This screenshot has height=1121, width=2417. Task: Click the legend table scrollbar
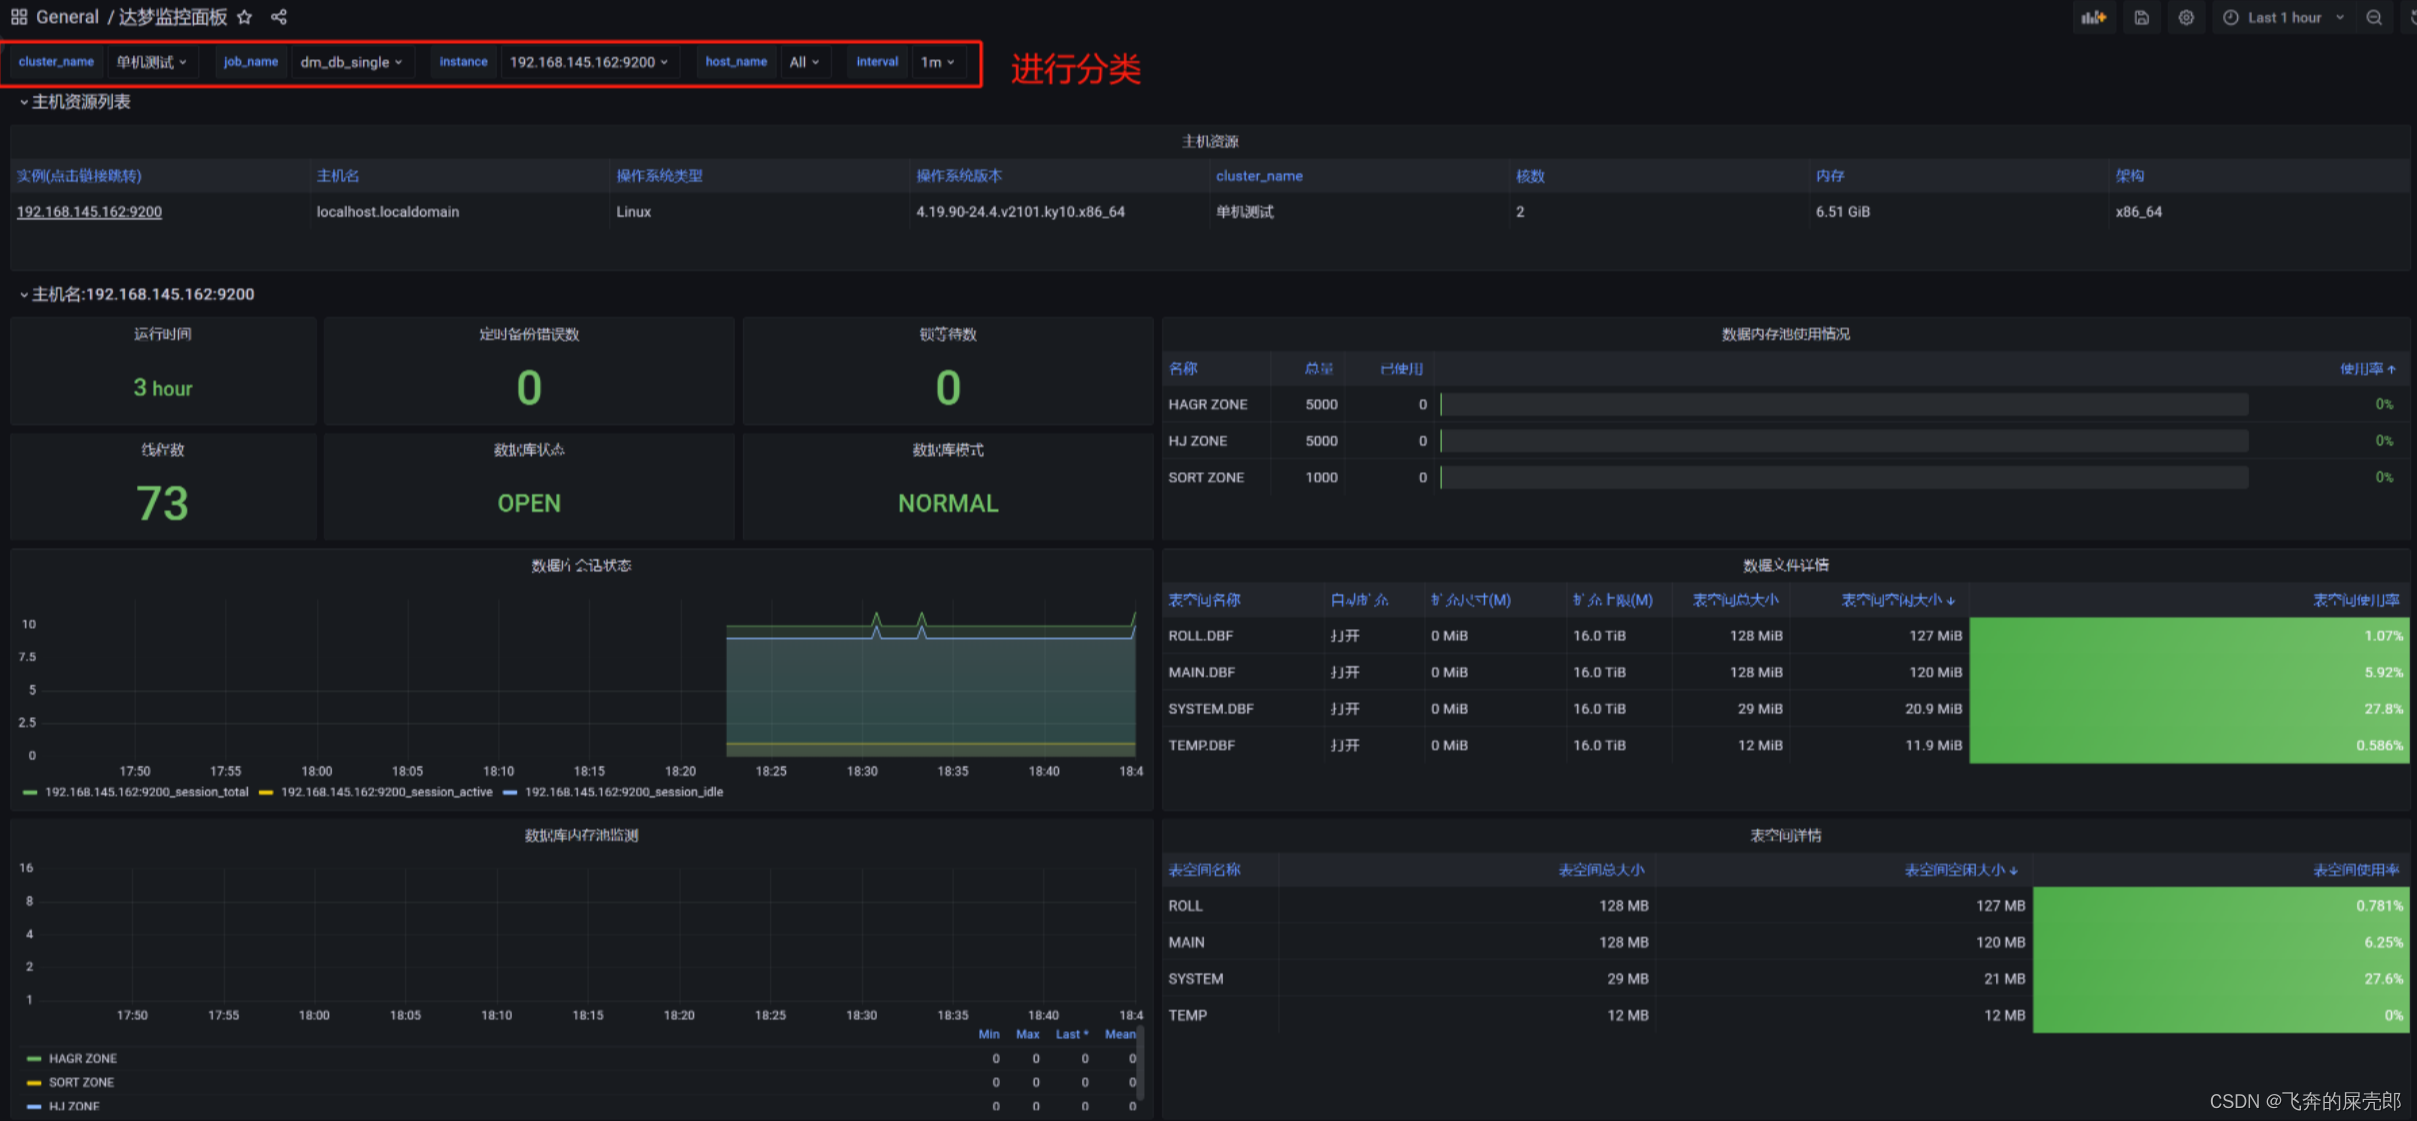(x=1141, y=1062)
